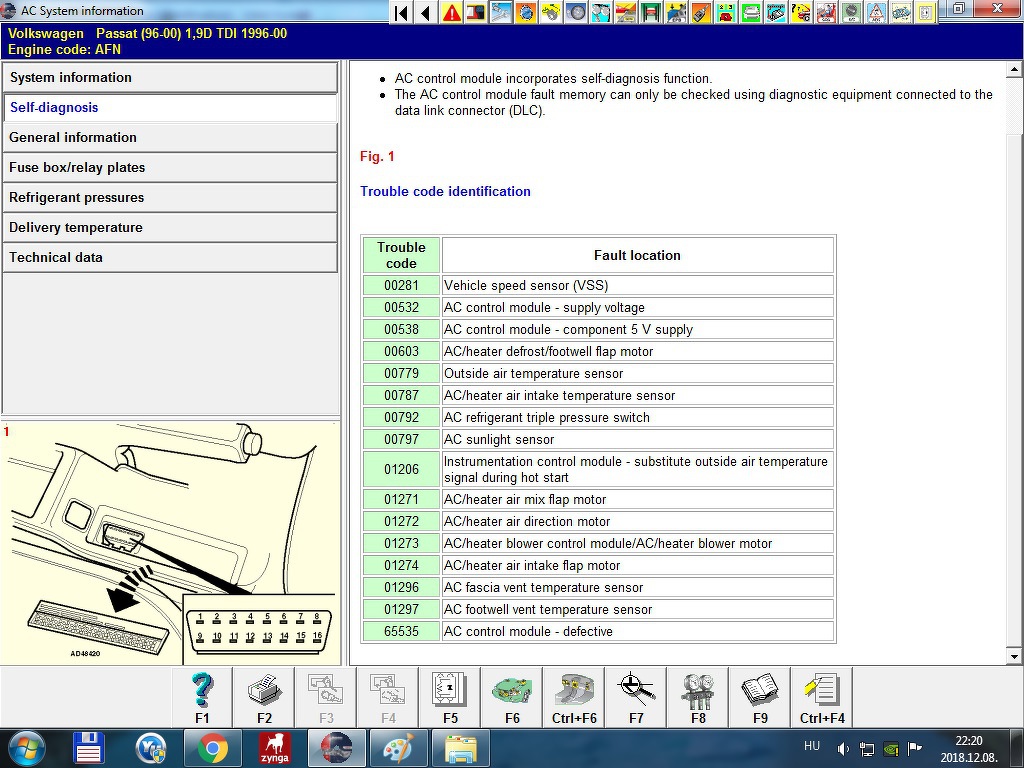Click 'AC/heater air intake temperature sensor'
1024x768 pixels.
point(637,395)
